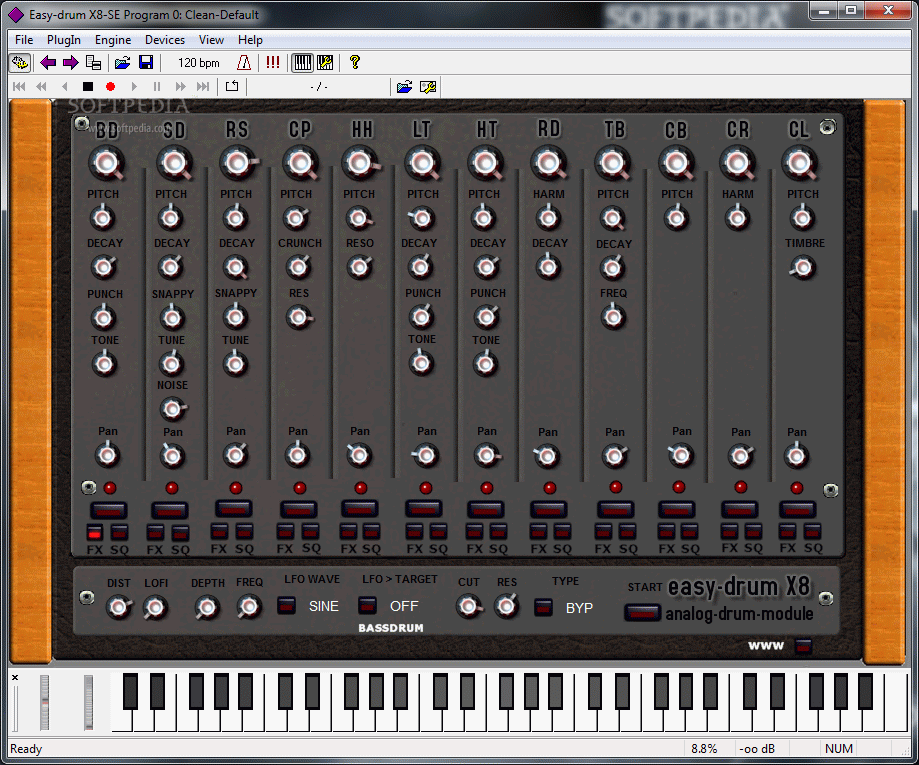Toggle the SD channel FX switch

click(x=155, y=532)
